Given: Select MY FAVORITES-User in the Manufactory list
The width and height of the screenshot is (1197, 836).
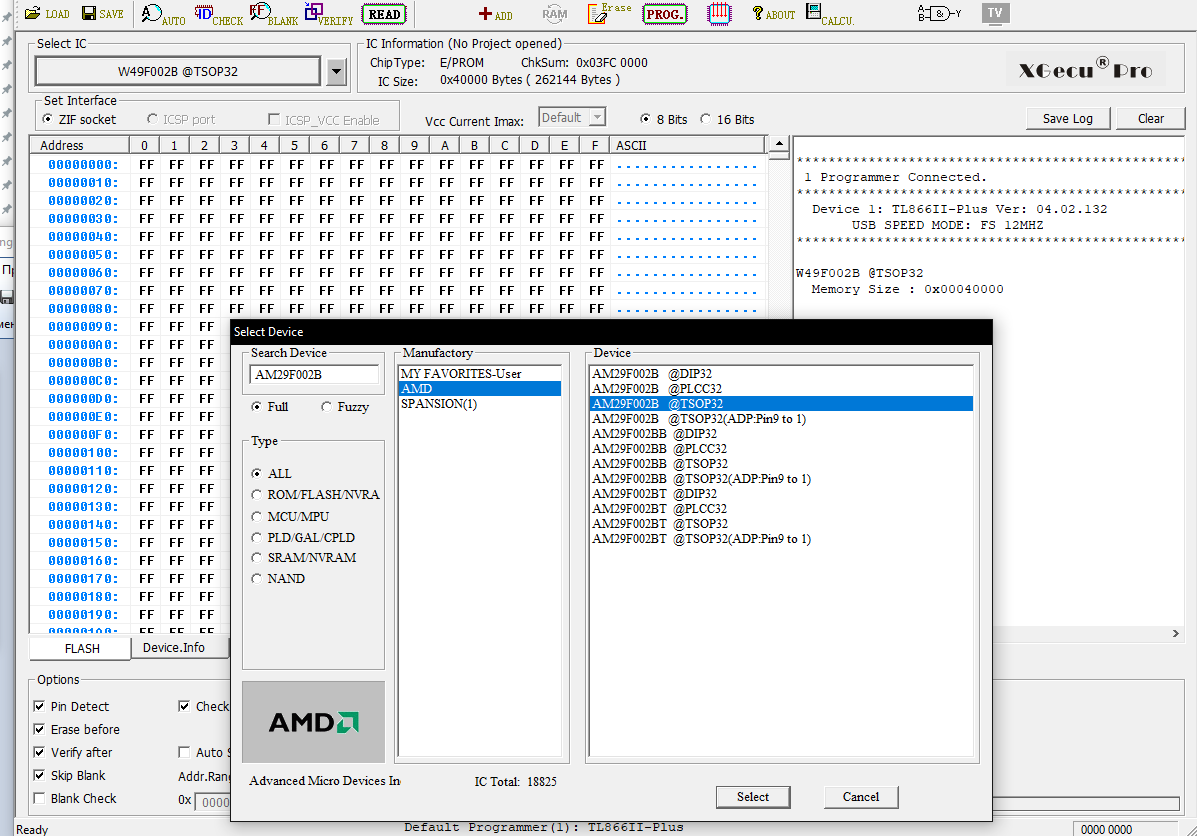Looking at the screenshot, I should coord(479,373).
